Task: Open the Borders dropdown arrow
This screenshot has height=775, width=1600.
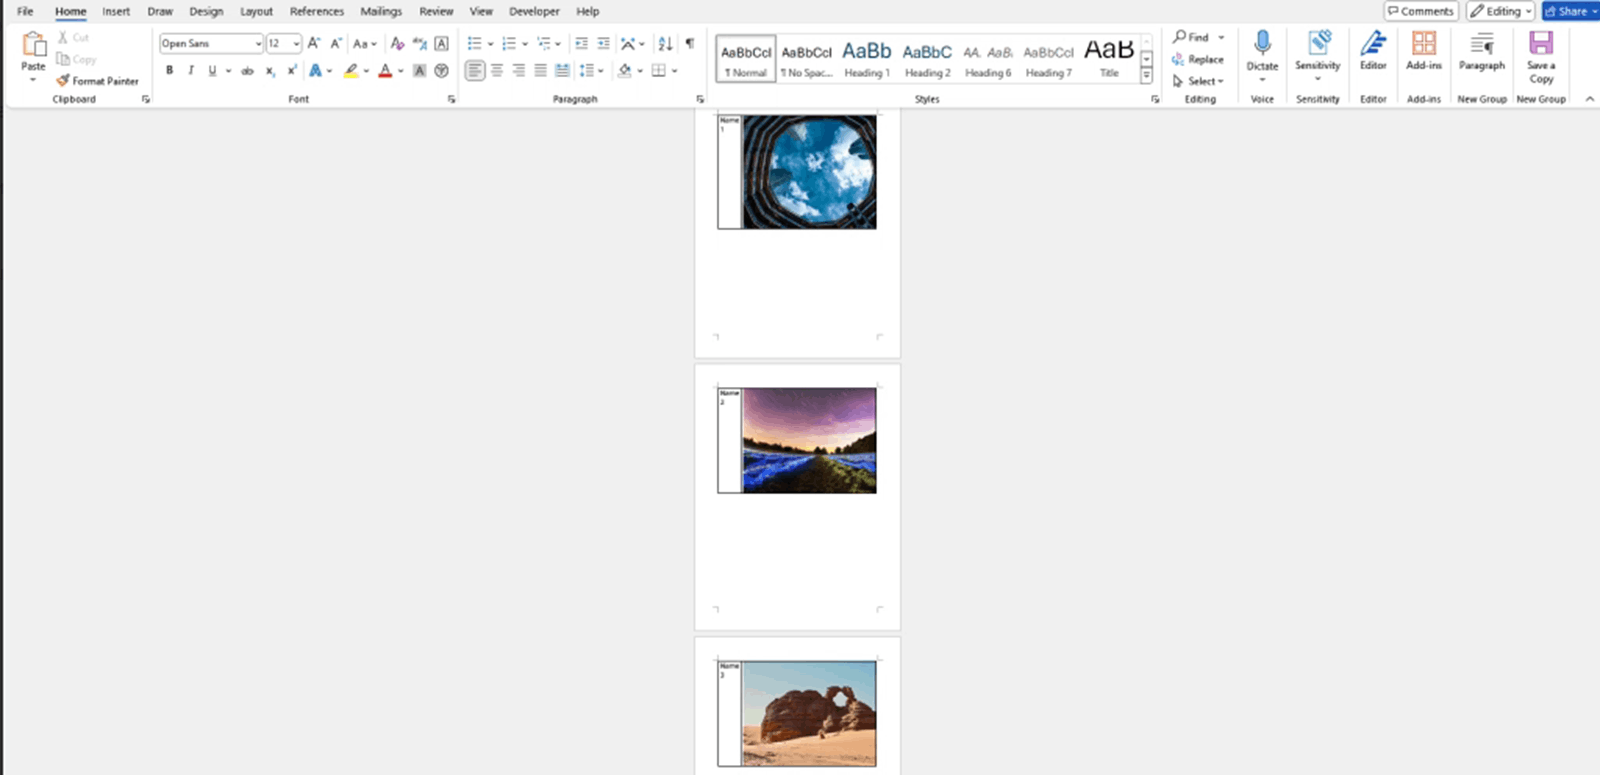Action: tap(674, 71)
